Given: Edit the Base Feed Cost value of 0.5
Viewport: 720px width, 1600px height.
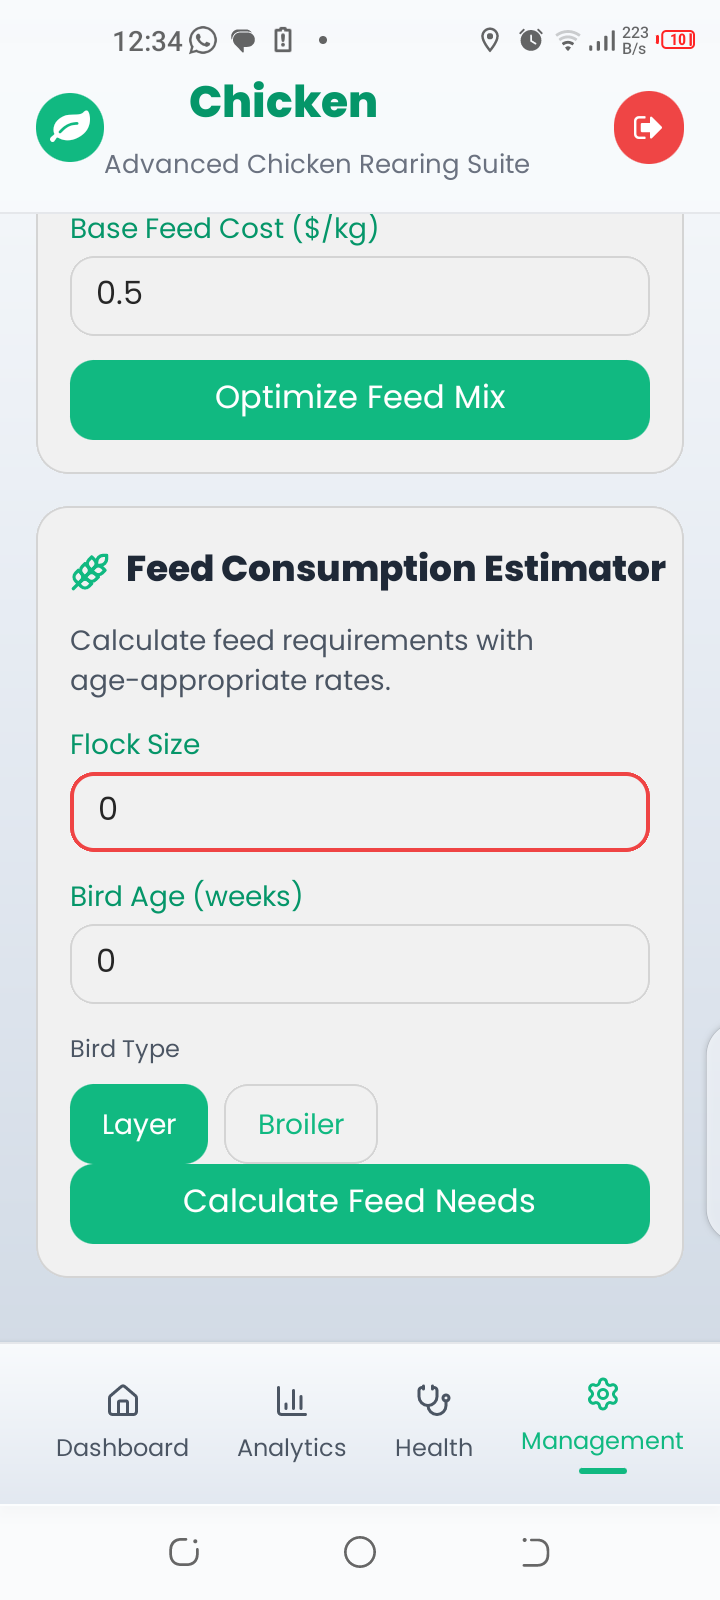Looking at the screenshot, I should pyautogui.click(x=360, y=296).
